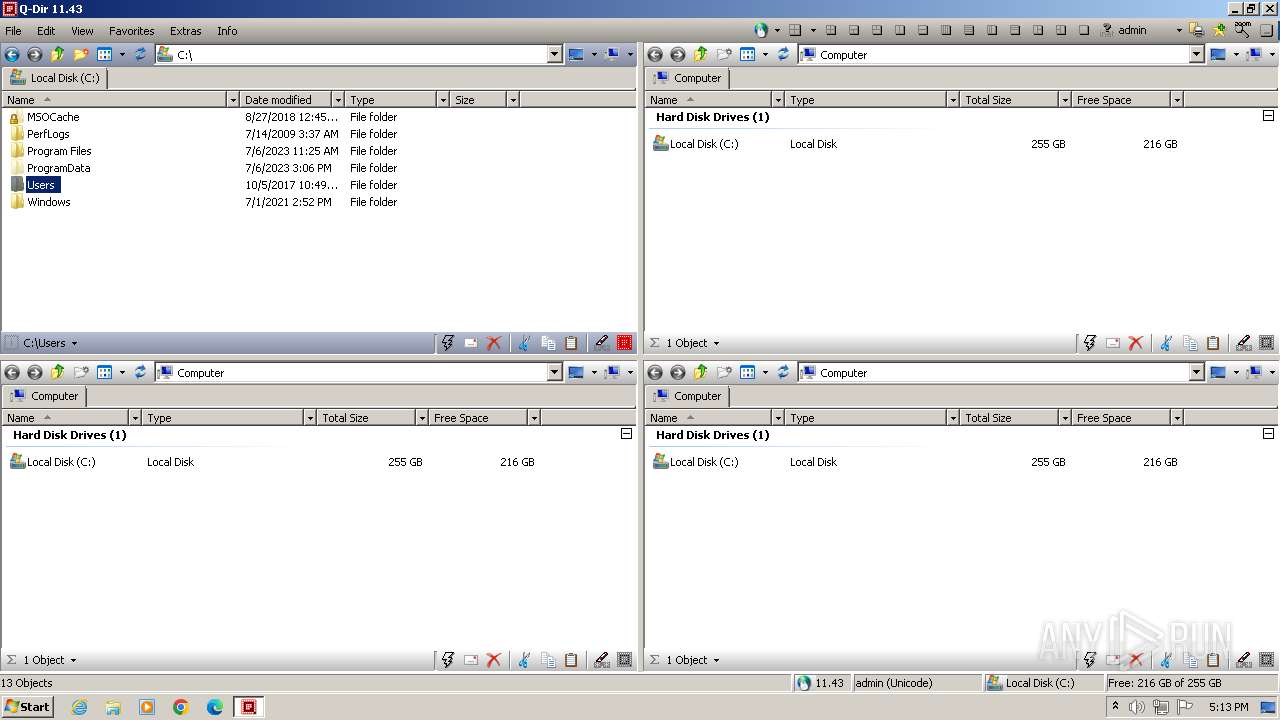Click paste clipboard icon in top-left pane toolbar
The height and width of the screenshot is (720, 1280).
pyautogui.click(x=571, y=343)
